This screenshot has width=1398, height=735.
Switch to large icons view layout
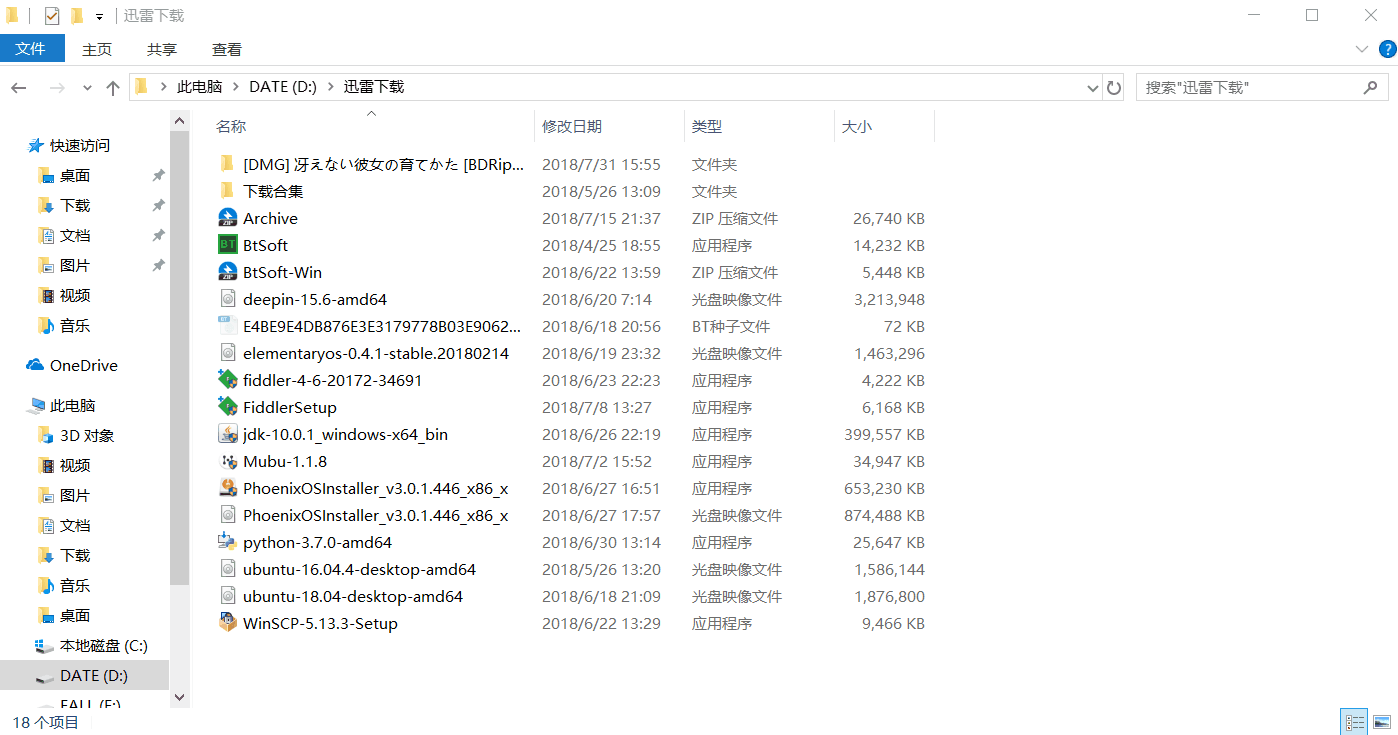point(1382,722)
